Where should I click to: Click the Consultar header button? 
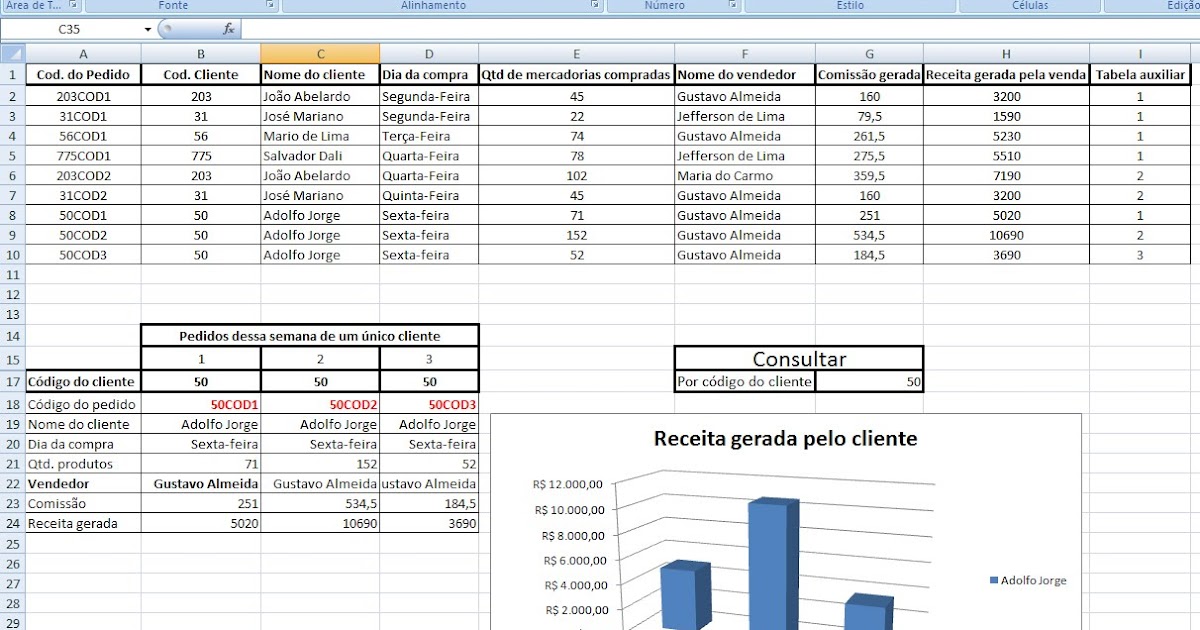coord(798,358)
